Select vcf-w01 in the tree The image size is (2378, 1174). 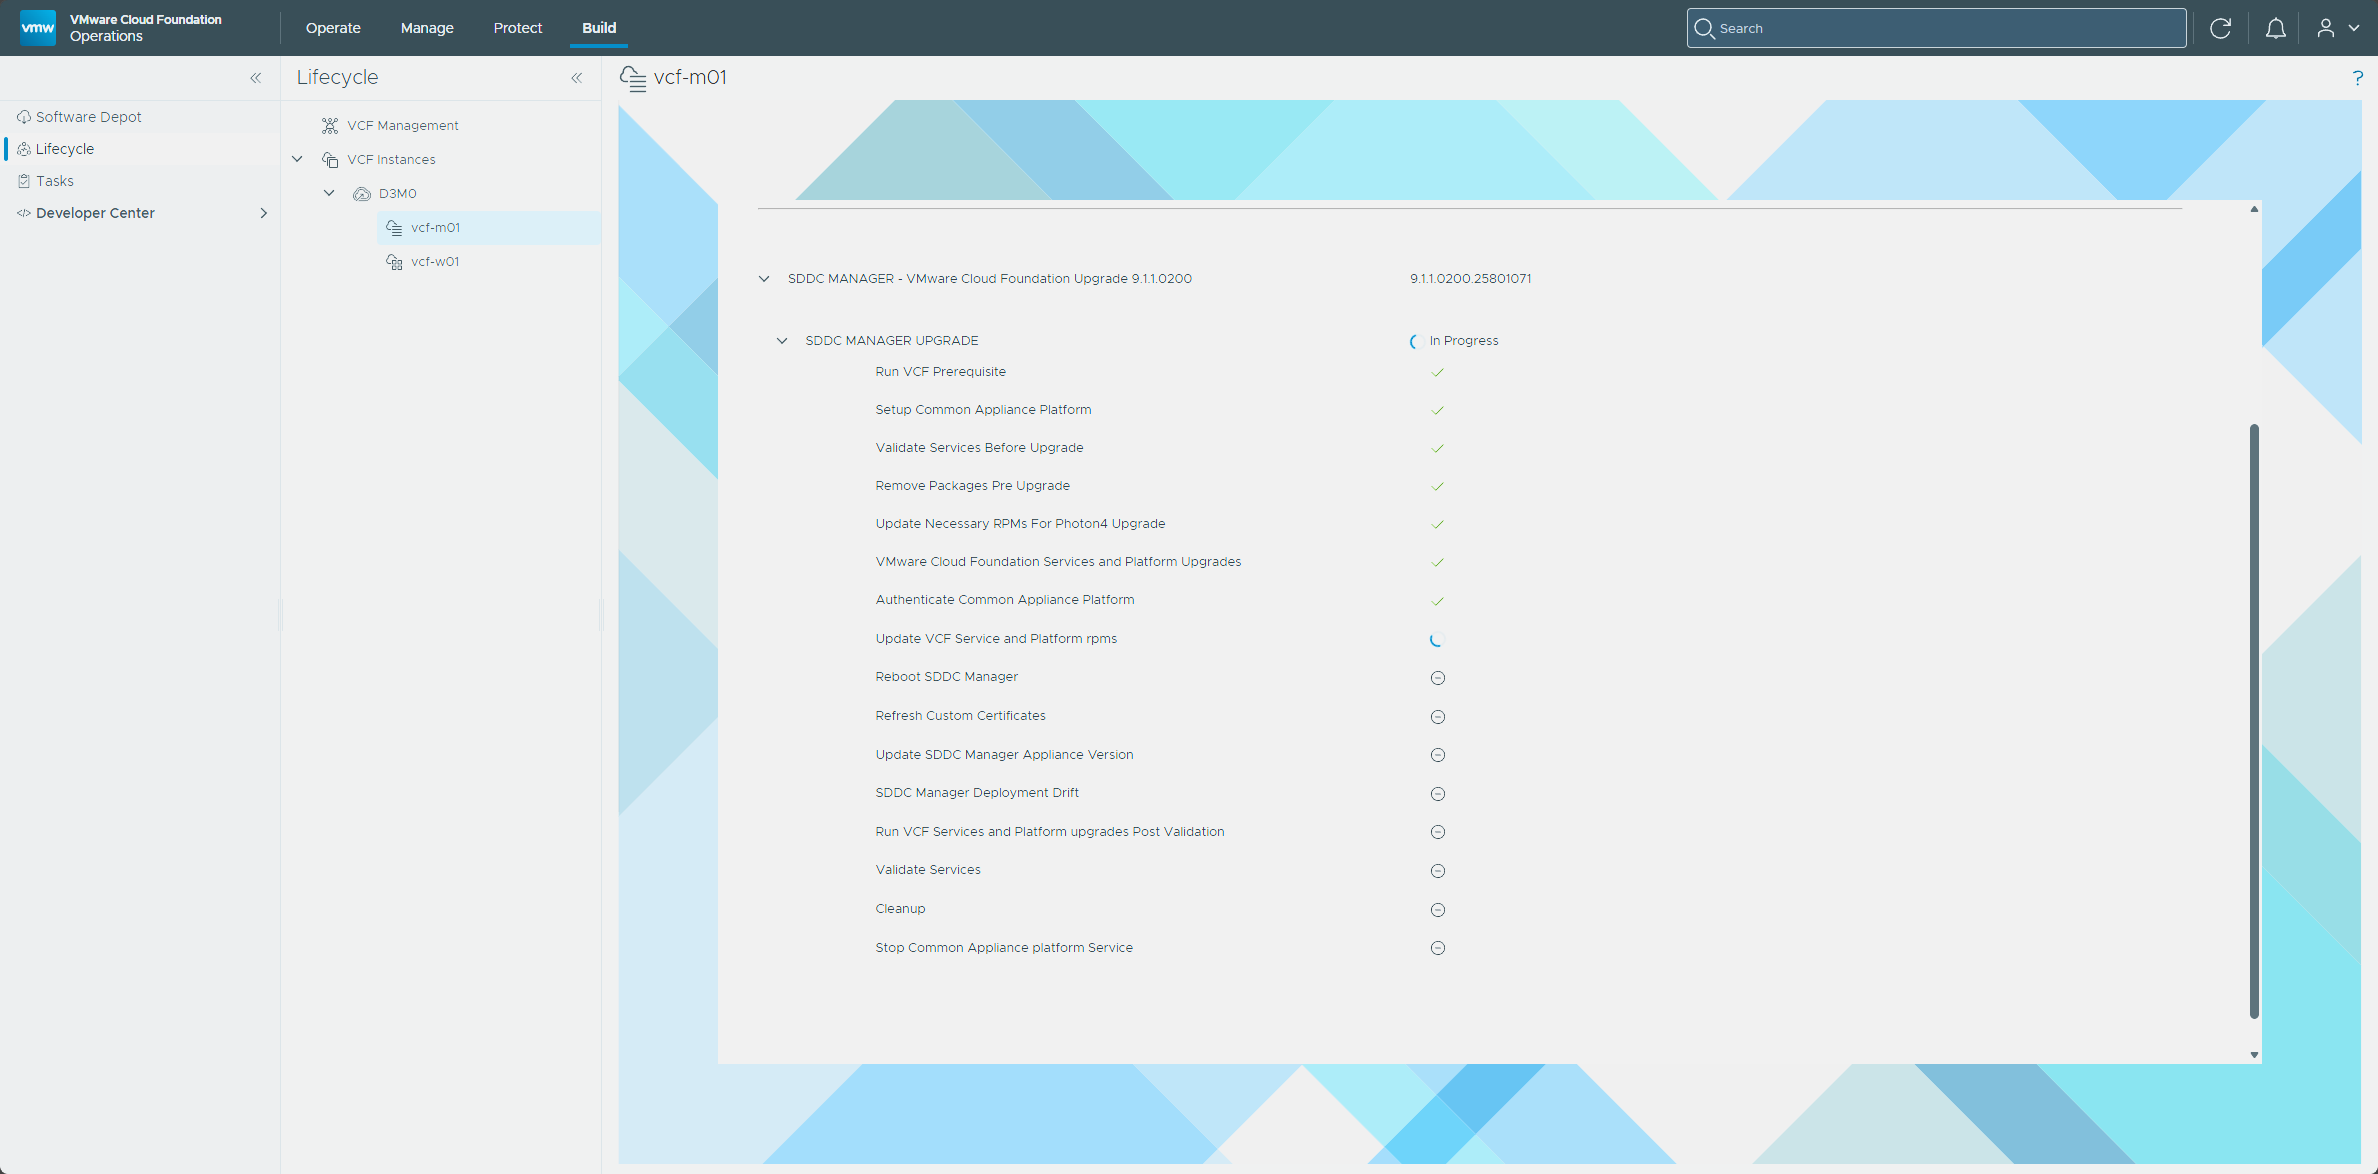point(435,262)
